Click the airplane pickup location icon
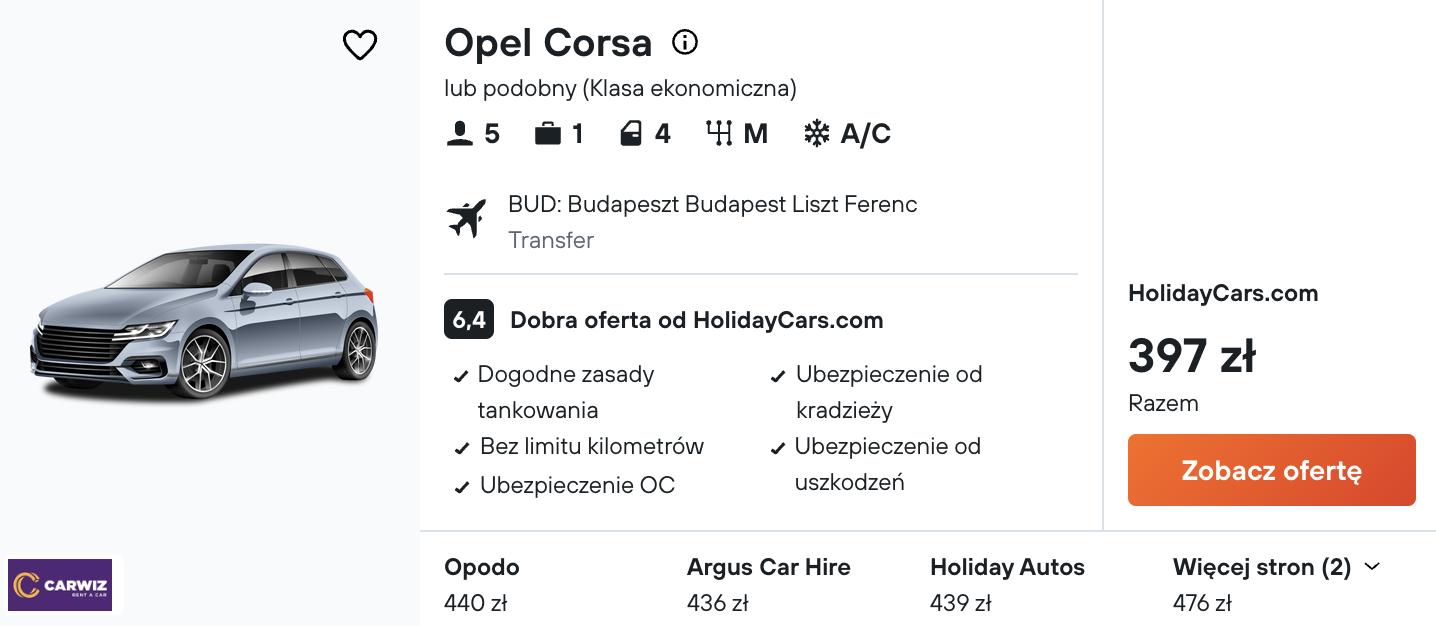The height and width of the screenshot is (626, 1436). (x=466, y=219)
